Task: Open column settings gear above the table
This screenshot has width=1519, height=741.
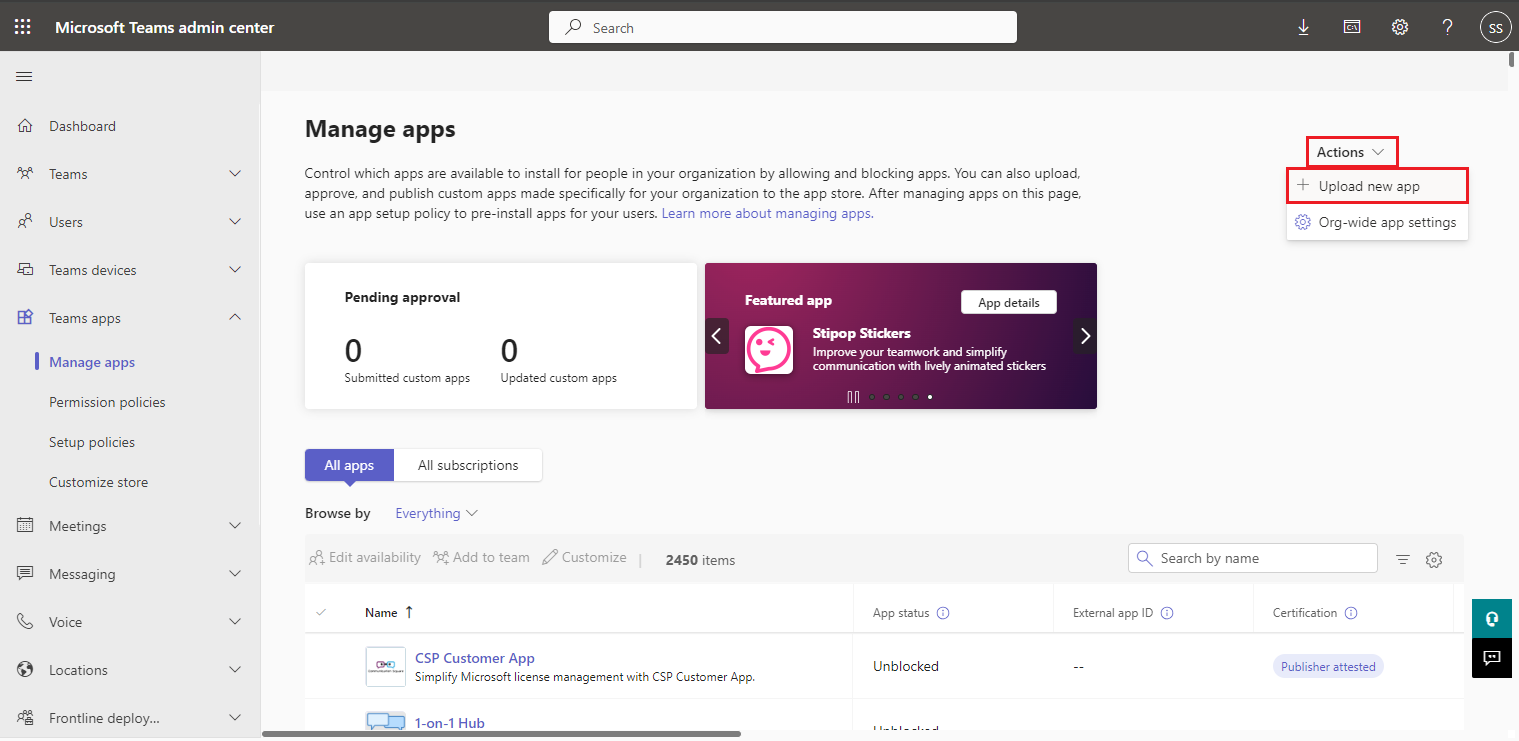Action: (x=1434, y=560)
